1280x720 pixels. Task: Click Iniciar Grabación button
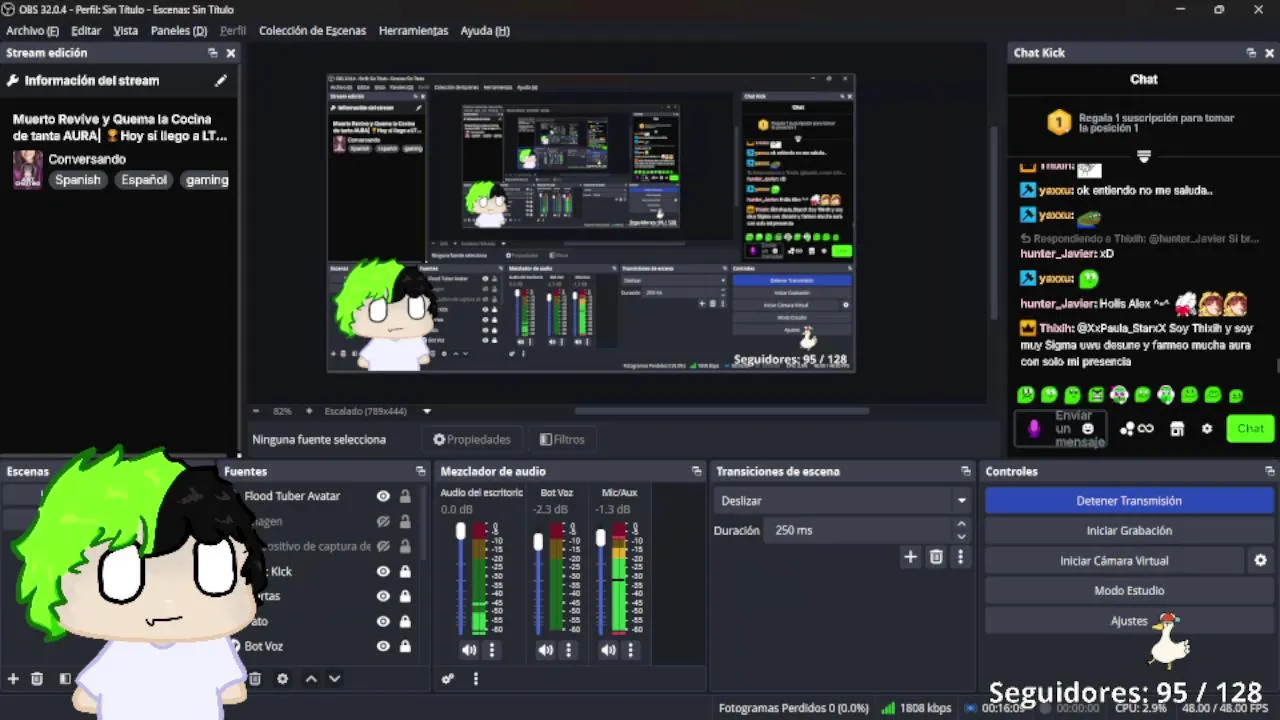(x=1129, y=531)
